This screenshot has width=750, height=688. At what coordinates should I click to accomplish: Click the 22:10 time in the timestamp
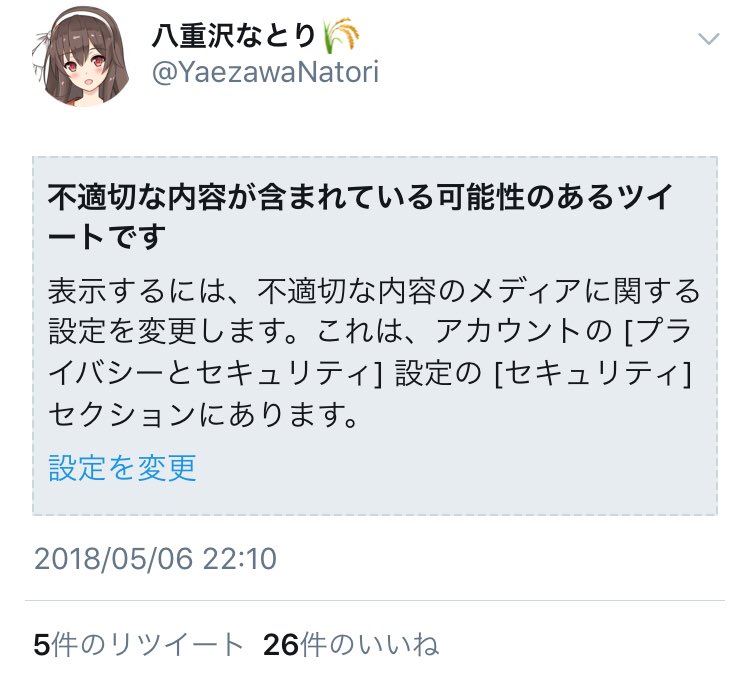[x=240, y=558]
